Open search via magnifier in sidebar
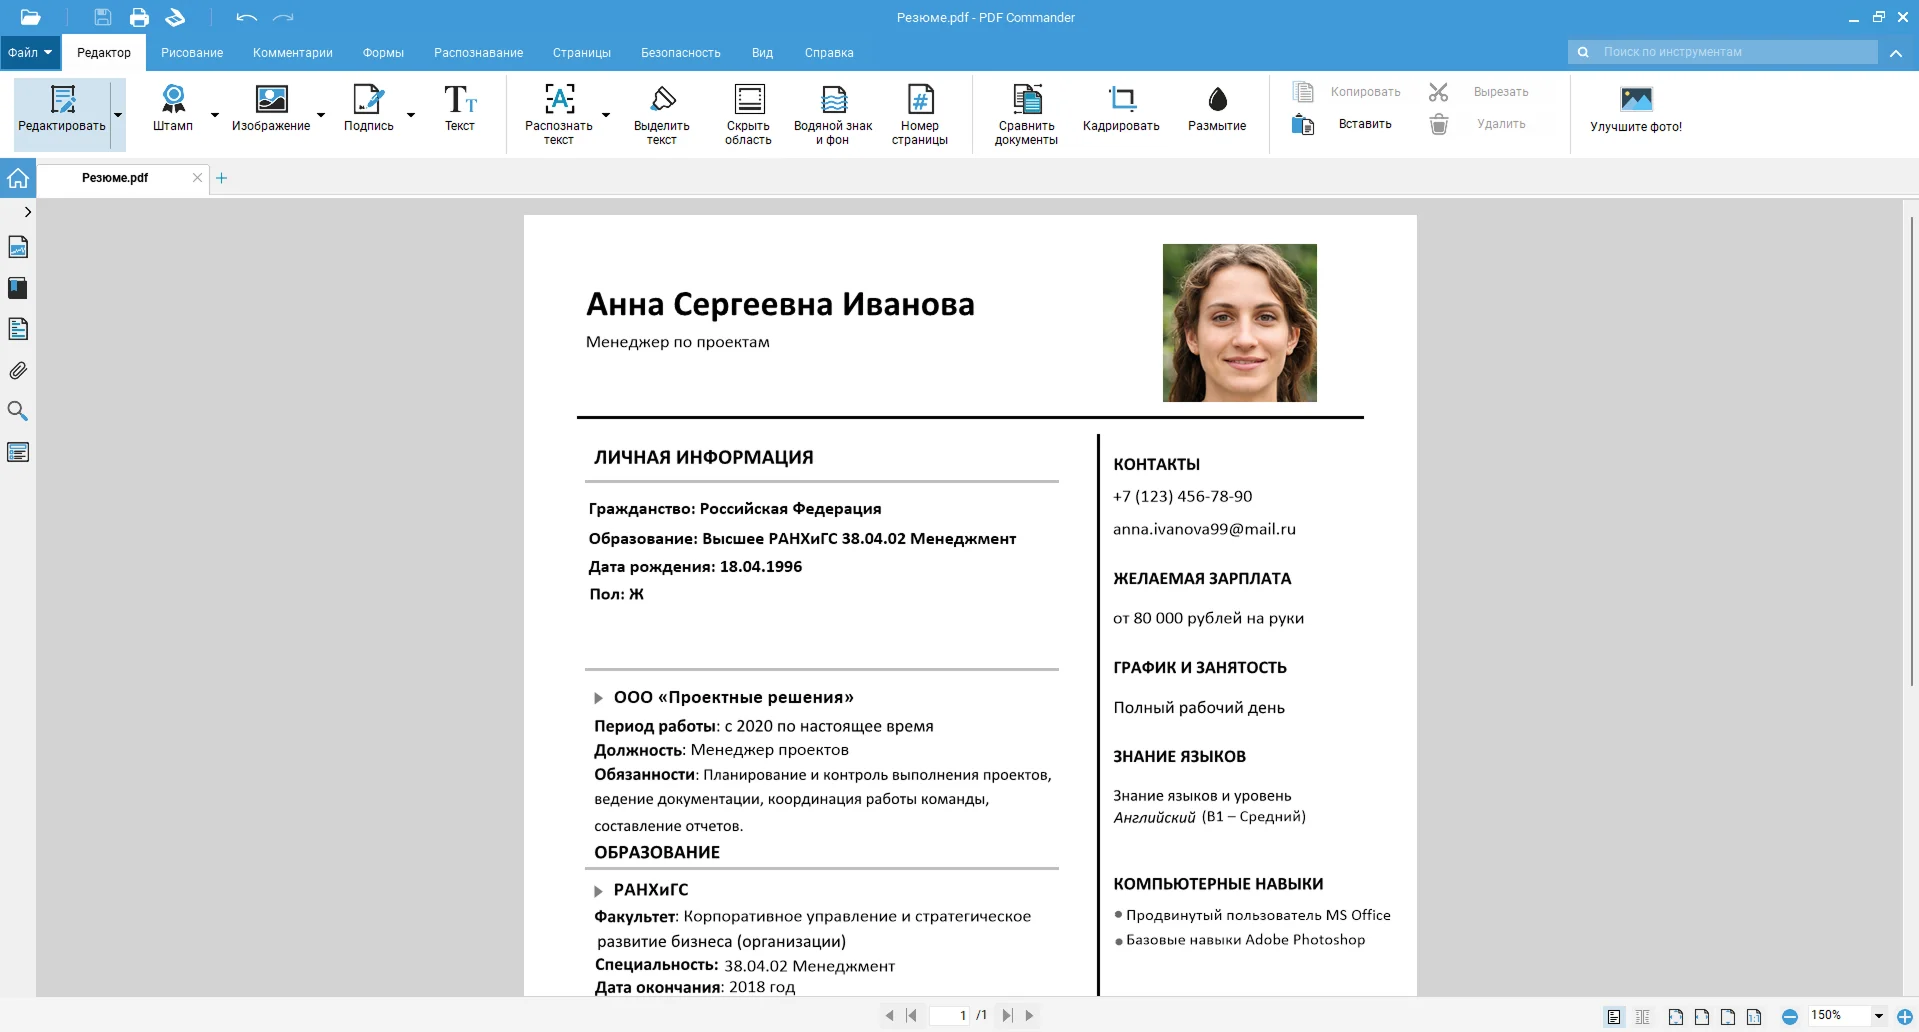 [18, 410]
